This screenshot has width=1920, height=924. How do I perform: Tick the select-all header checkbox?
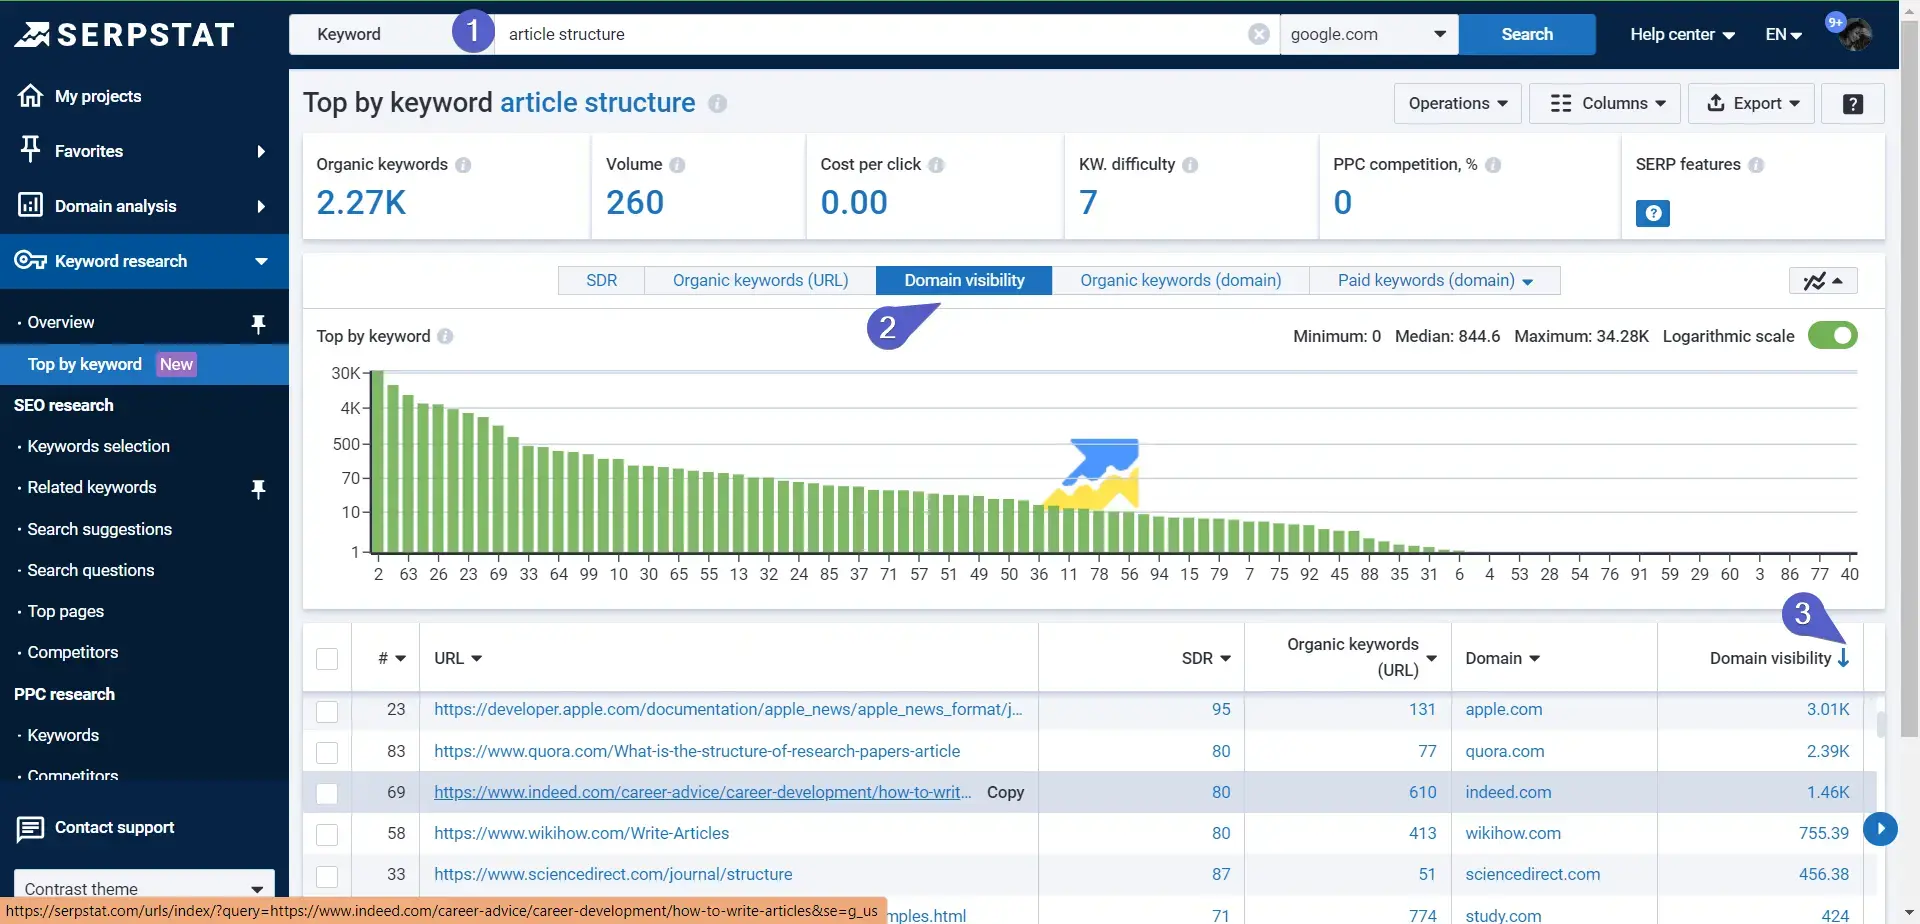327,659
